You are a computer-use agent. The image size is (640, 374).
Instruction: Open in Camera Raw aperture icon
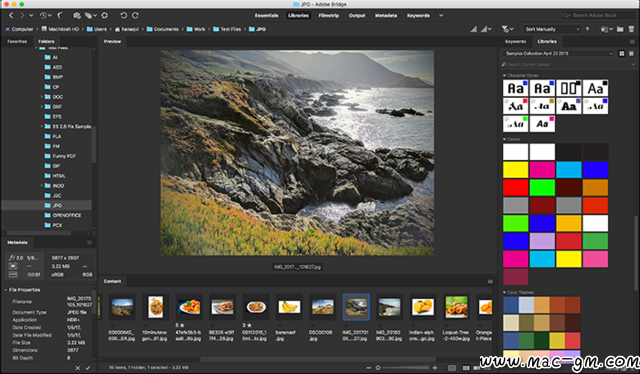pos(104,16)
